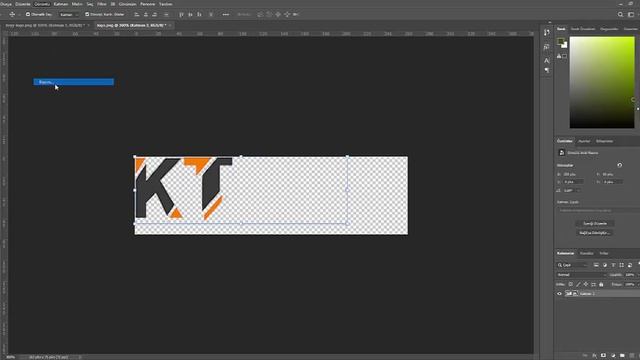Open the Metin menu
The image size is (640, 360).
click(x=77, y=4)
